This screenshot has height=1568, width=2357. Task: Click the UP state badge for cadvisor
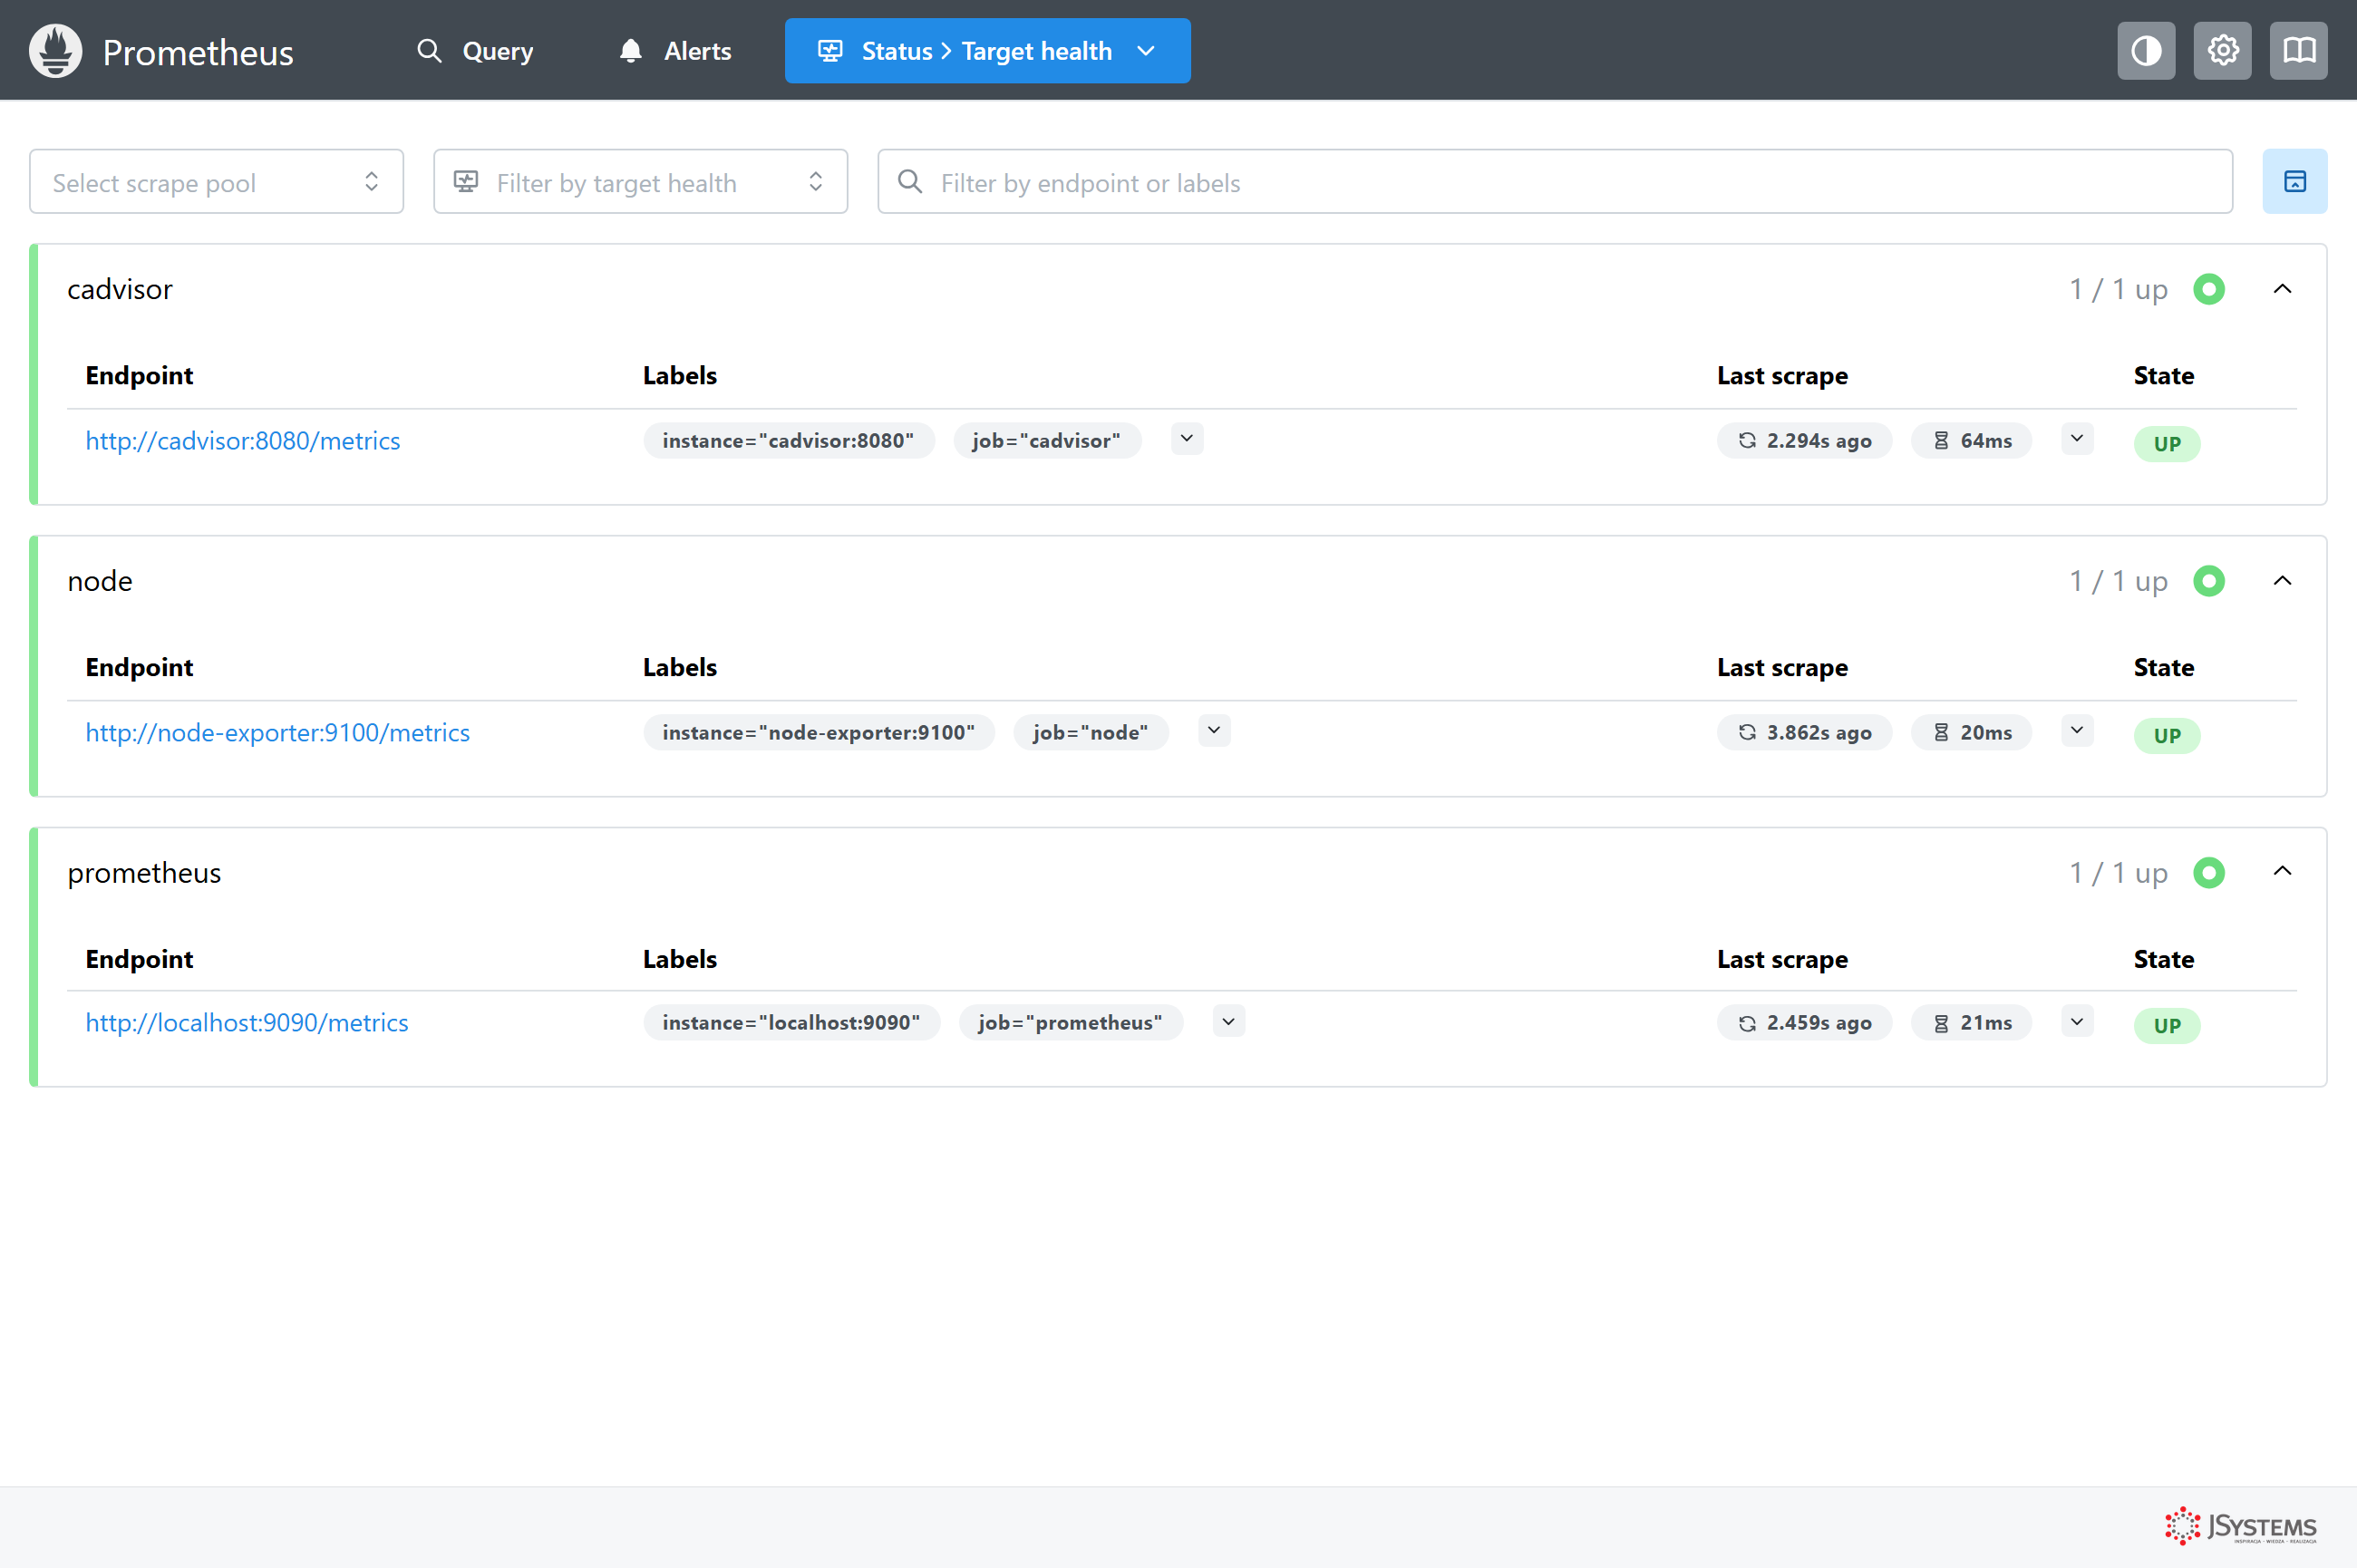(2166, 444)
